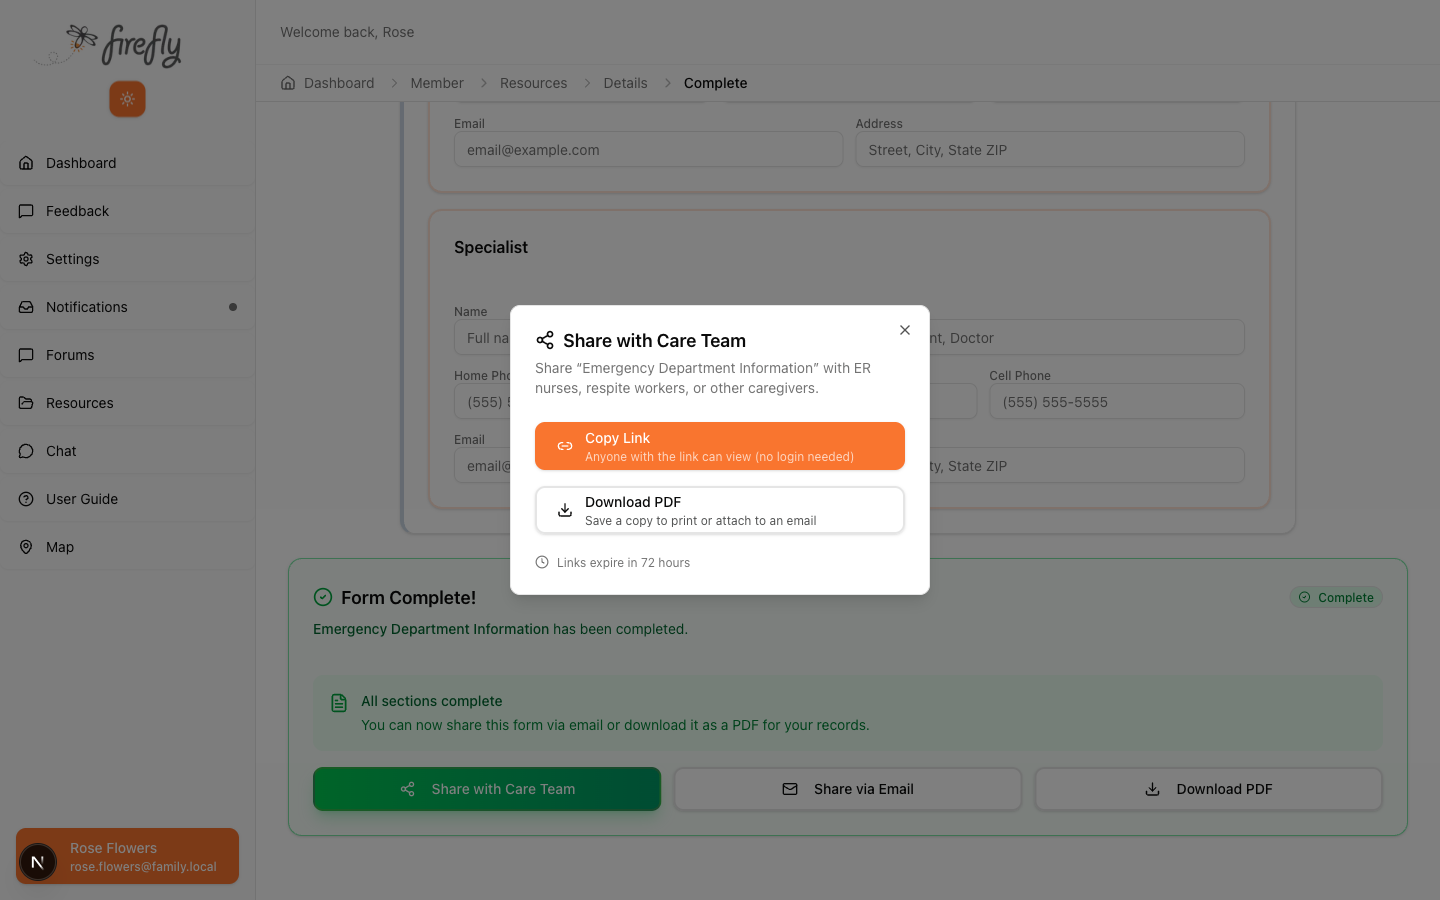Screen dimensions: 1440x900
Task: Open the Rose Flowers profile card
Action: tap(126, 856)
